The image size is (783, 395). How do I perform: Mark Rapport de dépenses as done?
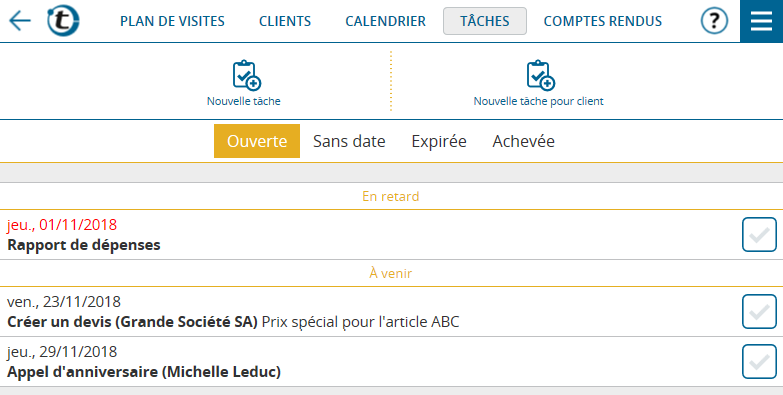(759, 235)
